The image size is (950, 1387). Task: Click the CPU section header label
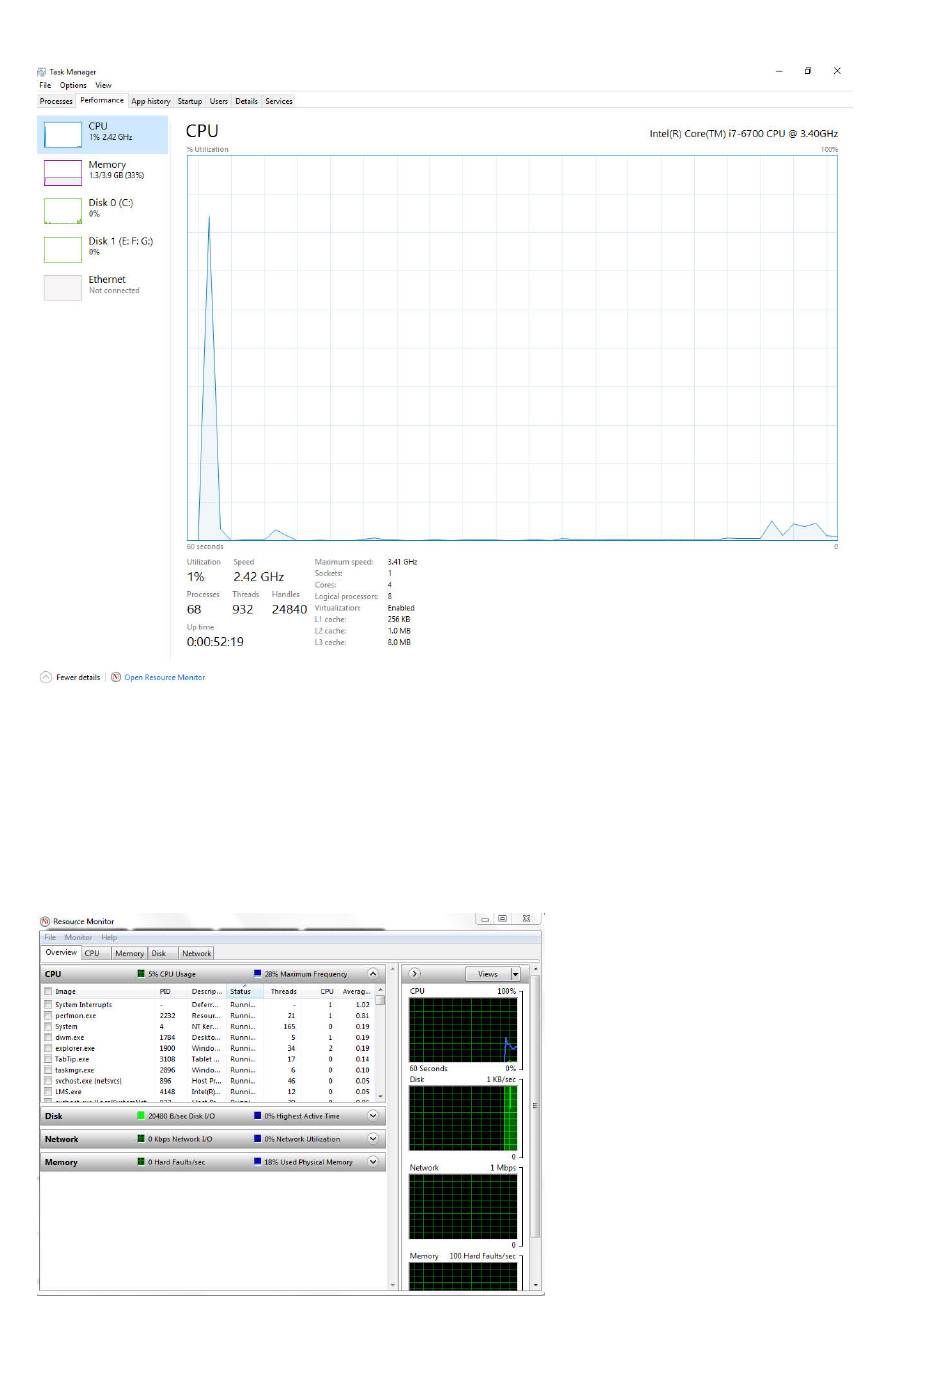pos(53,973)
